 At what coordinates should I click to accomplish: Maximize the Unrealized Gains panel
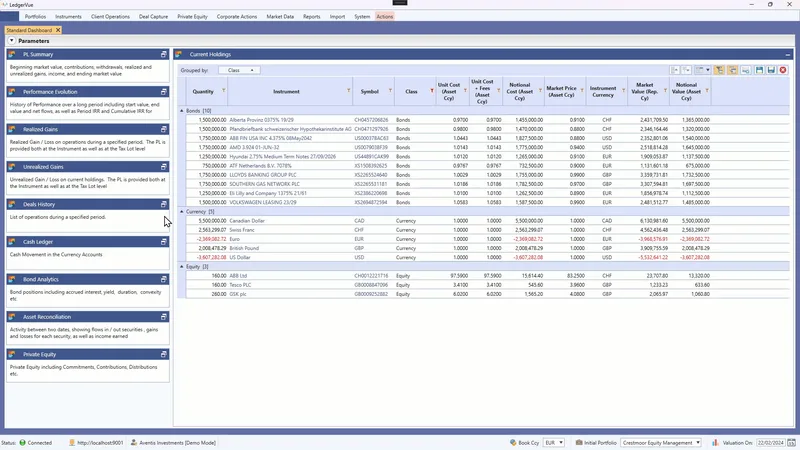pos(163,167)
